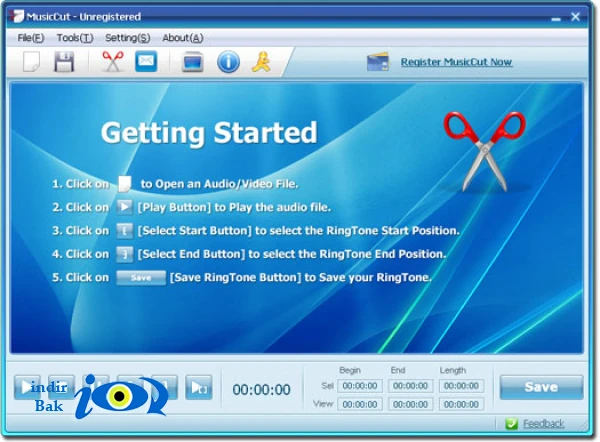
Task: Click the View Length time field
Action: [461, 404]
